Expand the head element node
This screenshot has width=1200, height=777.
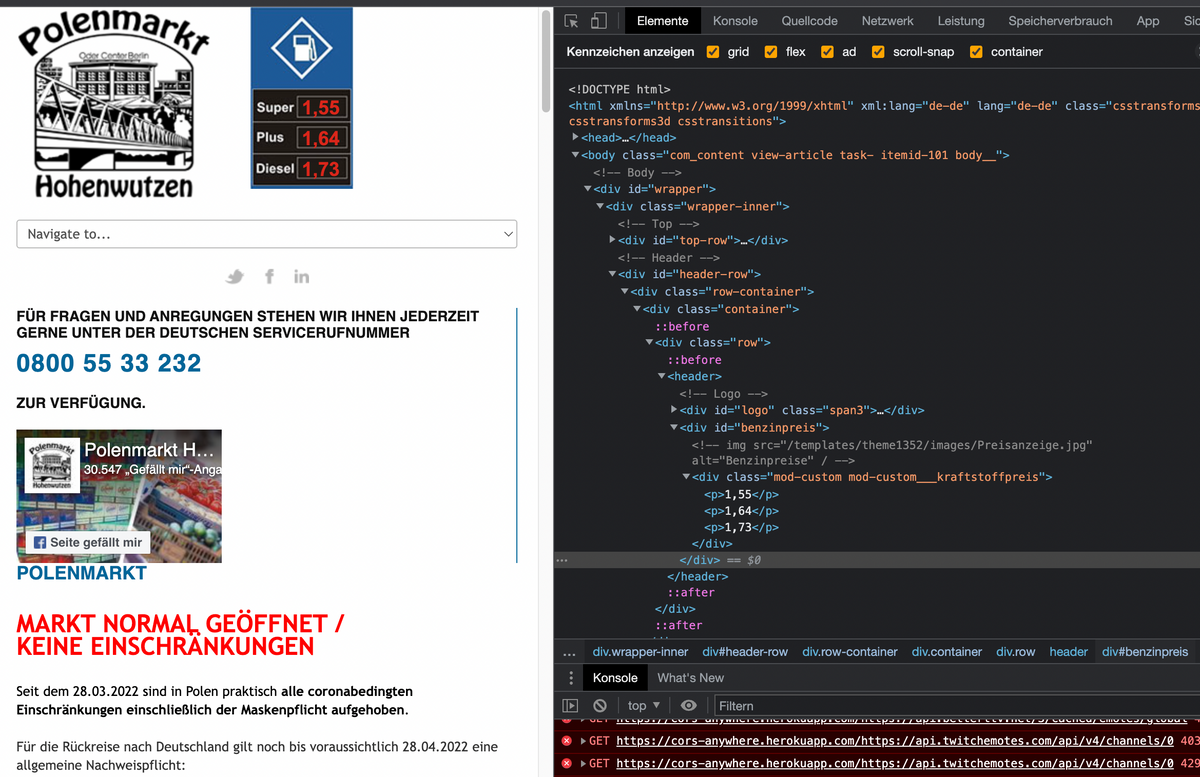click(x=575, y=138)
